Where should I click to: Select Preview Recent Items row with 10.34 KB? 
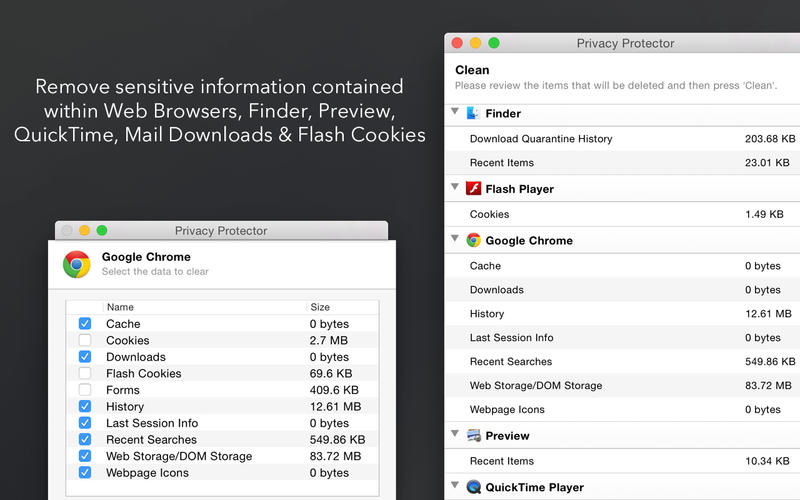623,461
